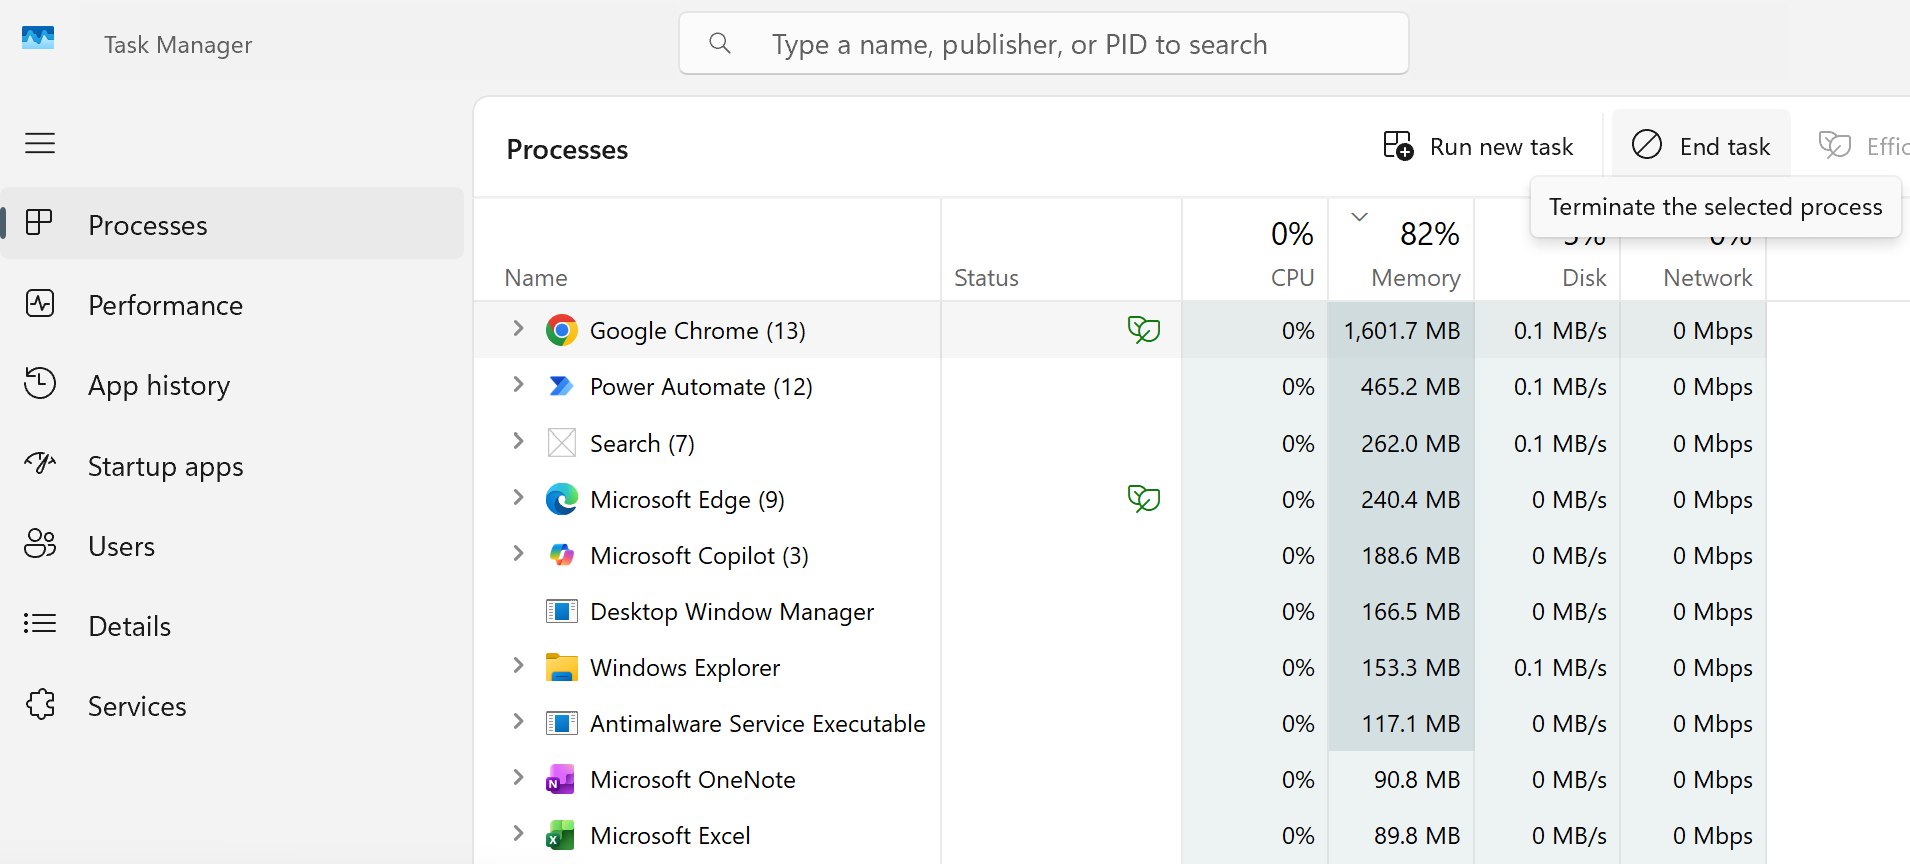
Task: Expand the Google Chrome process group
Action: (518, 328)
